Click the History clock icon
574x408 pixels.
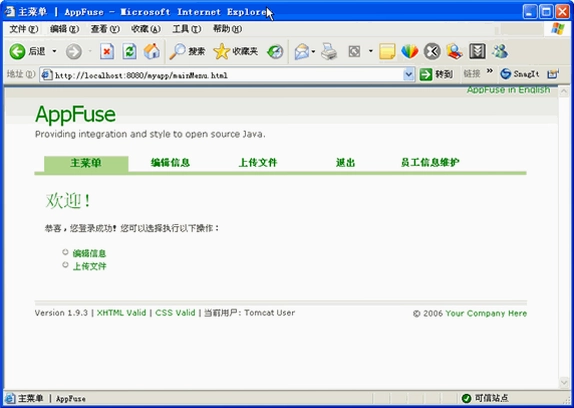click(275, 52)
